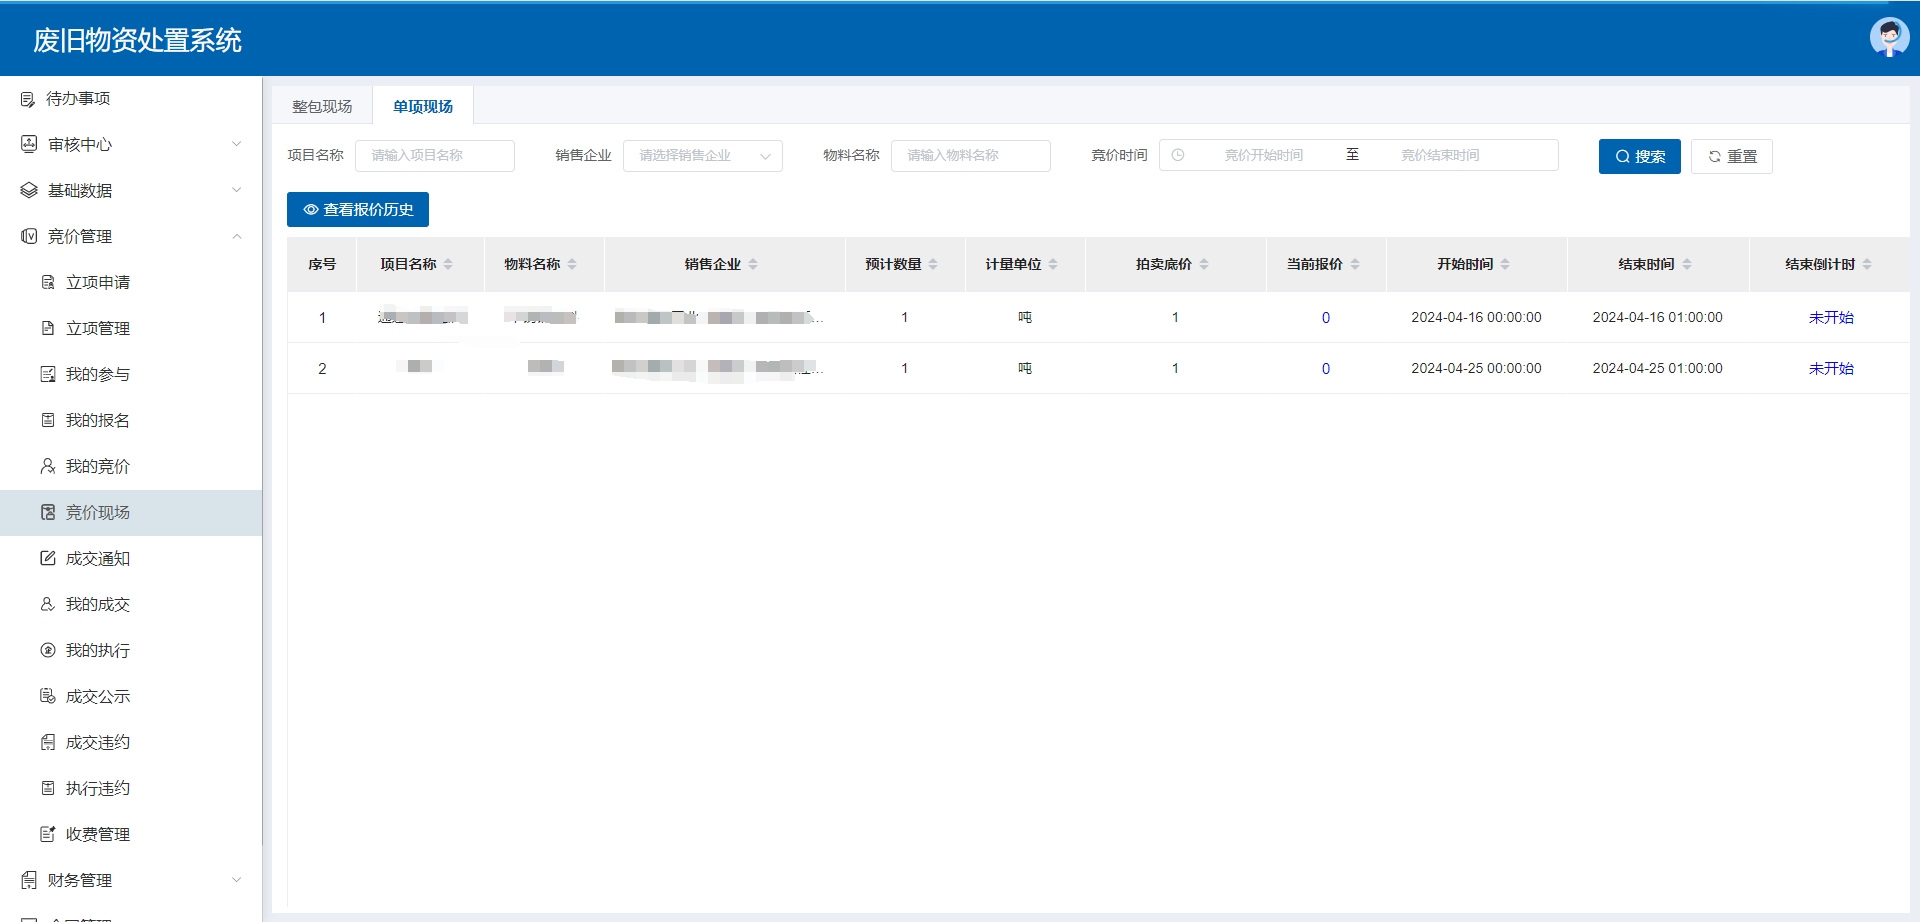Viewport: 1920px width, 922px height.
Task: Click the clock icon in 竞价时间 field
Action: tap(1178, 155)
